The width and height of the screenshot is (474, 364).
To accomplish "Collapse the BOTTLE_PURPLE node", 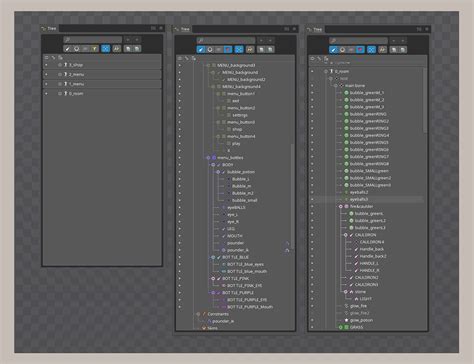I will click(x=213, y=293).
